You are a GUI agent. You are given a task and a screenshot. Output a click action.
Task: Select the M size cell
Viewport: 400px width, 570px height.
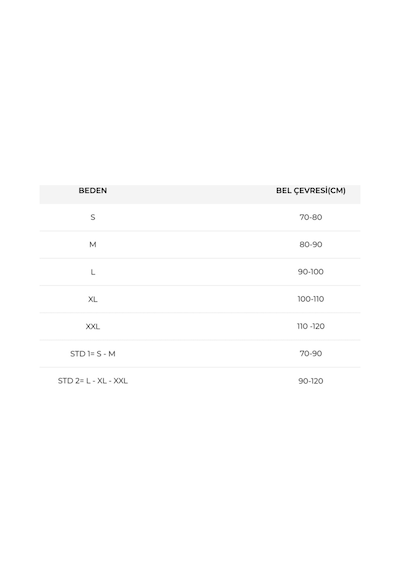93,245
